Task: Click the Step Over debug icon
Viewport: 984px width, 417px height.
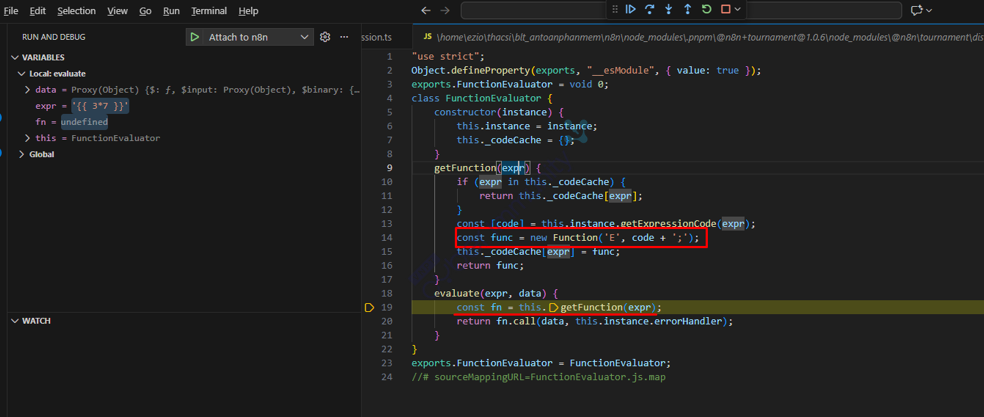Action: [x=650, y=9]
